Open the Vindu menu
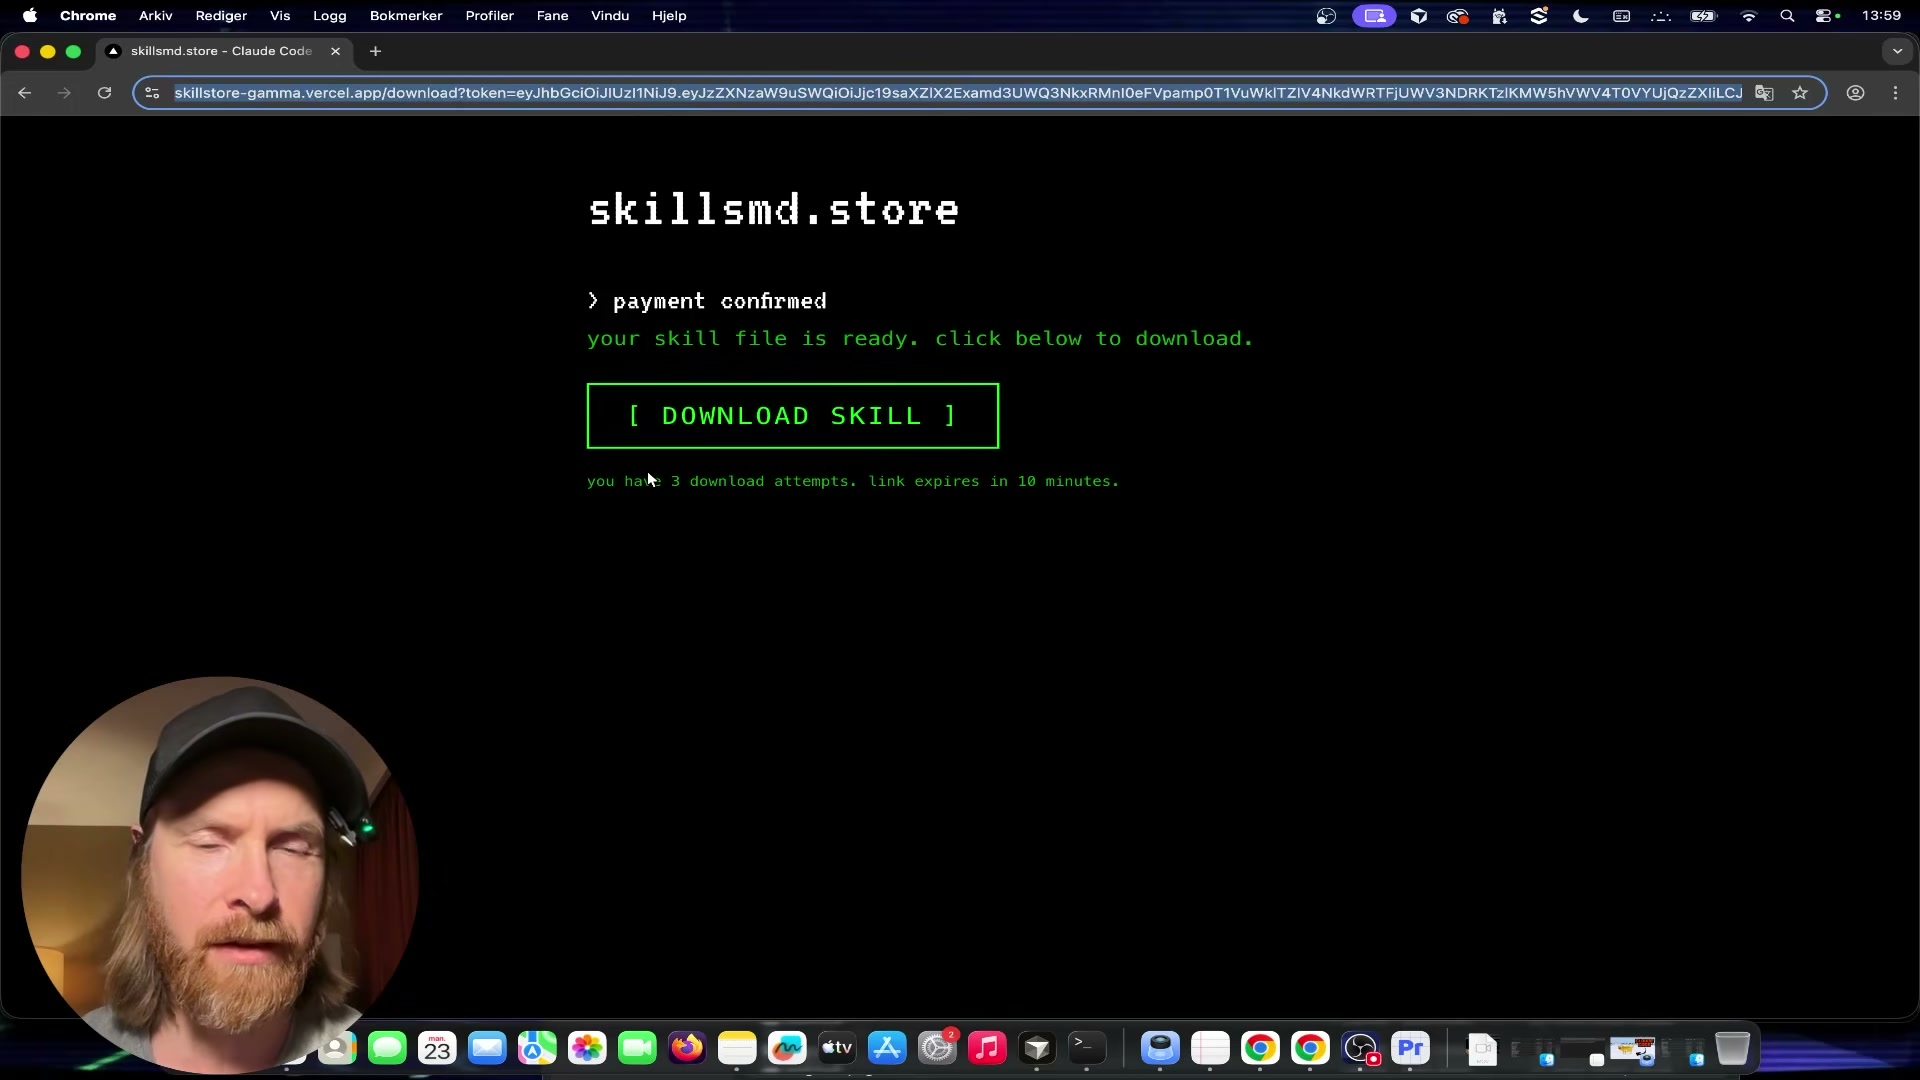 pyautogui.click(x=610, y=16)
